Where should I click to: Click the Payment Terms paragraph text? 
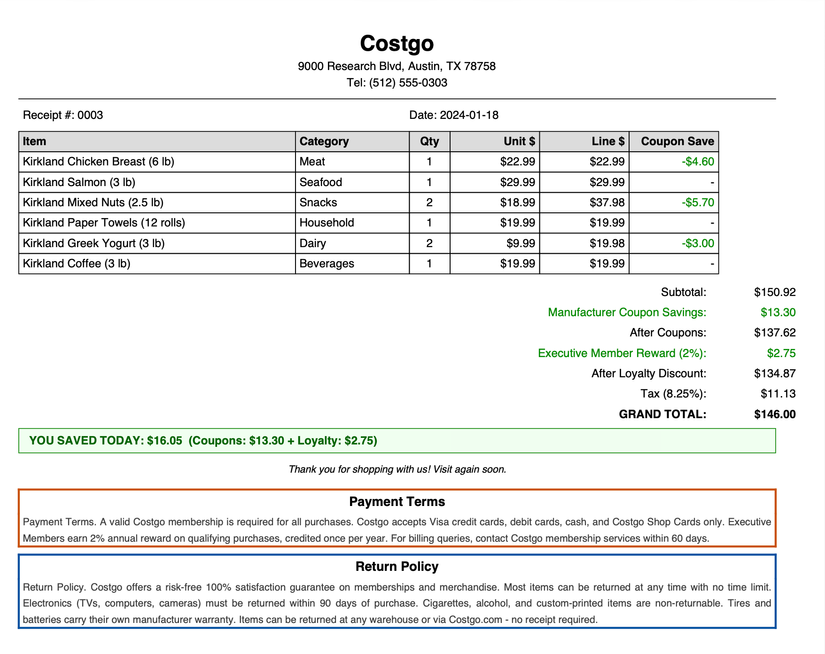pos(397,530)
